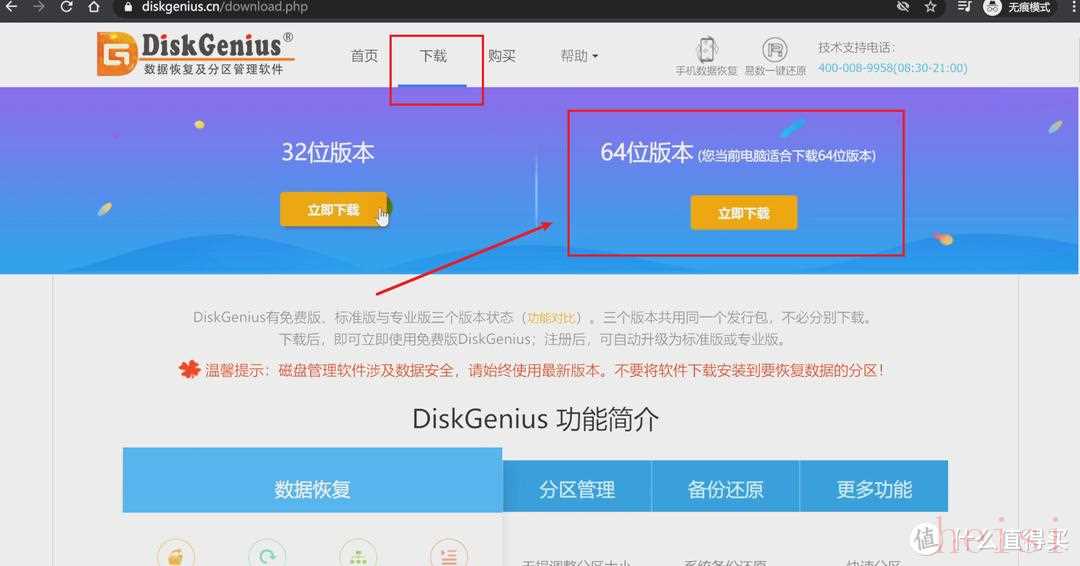
Task: Open the mobile data recovery phone icon
Action: click(x=706, y=50)
